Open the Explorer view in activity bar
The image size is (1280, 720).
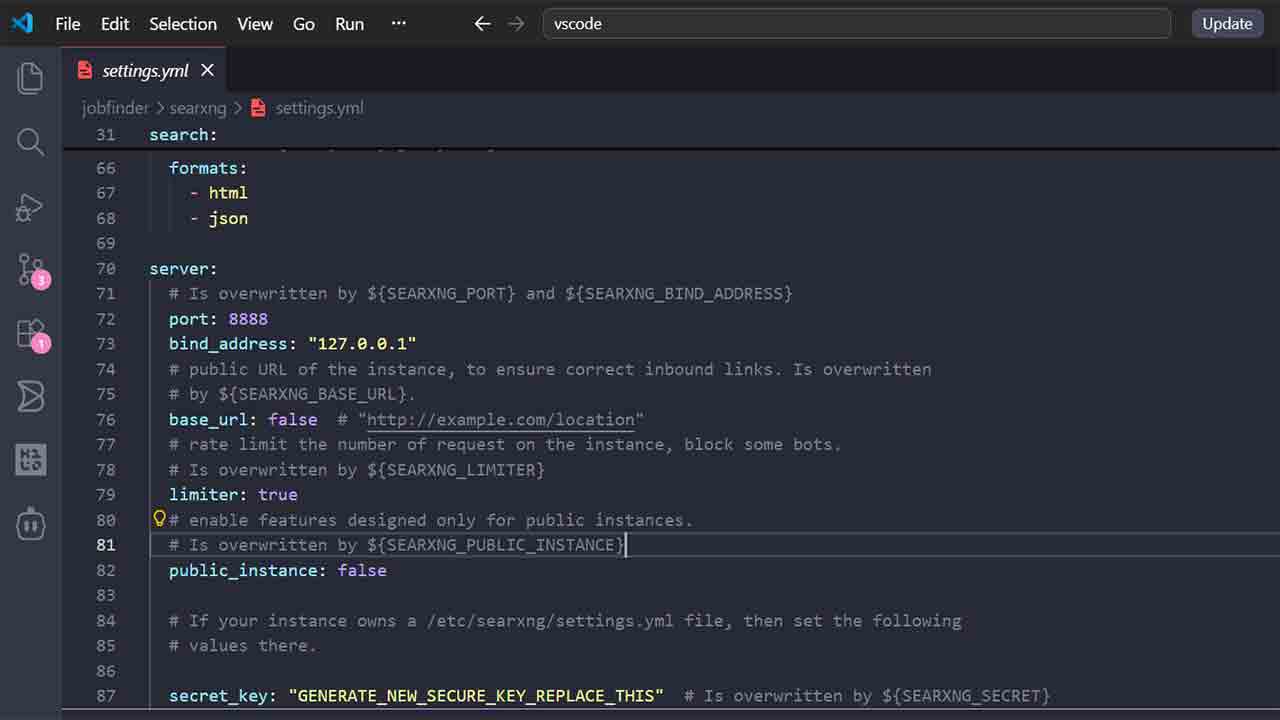click(30, 78)
